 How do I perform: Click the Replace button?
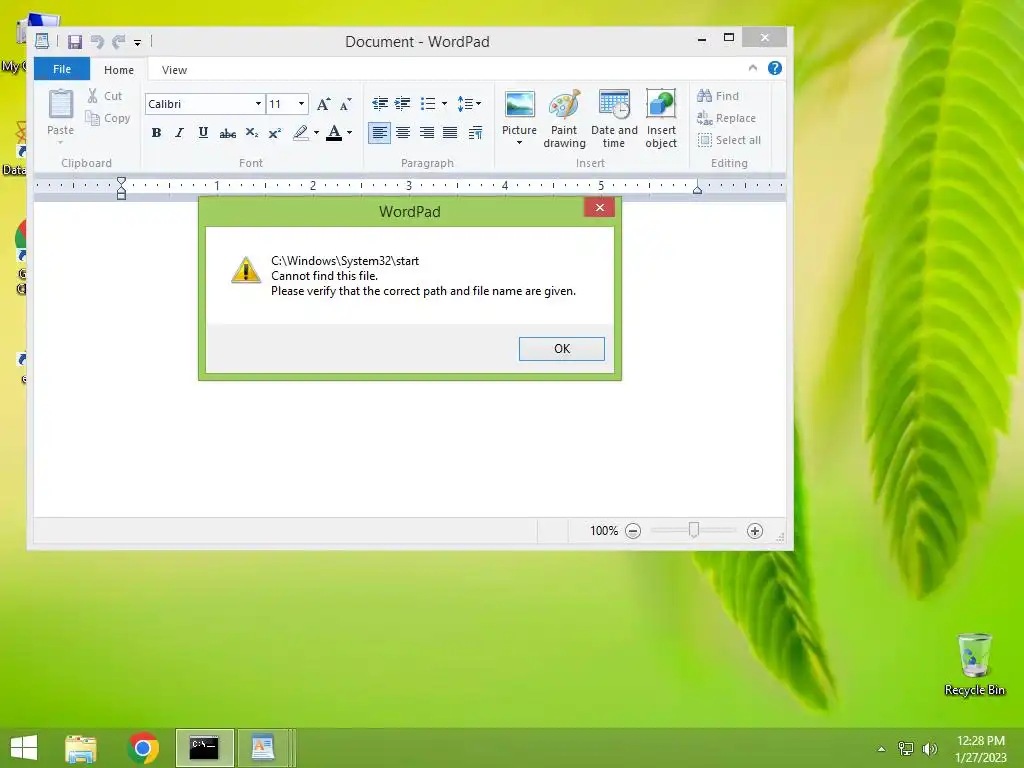tap(726, 118)
